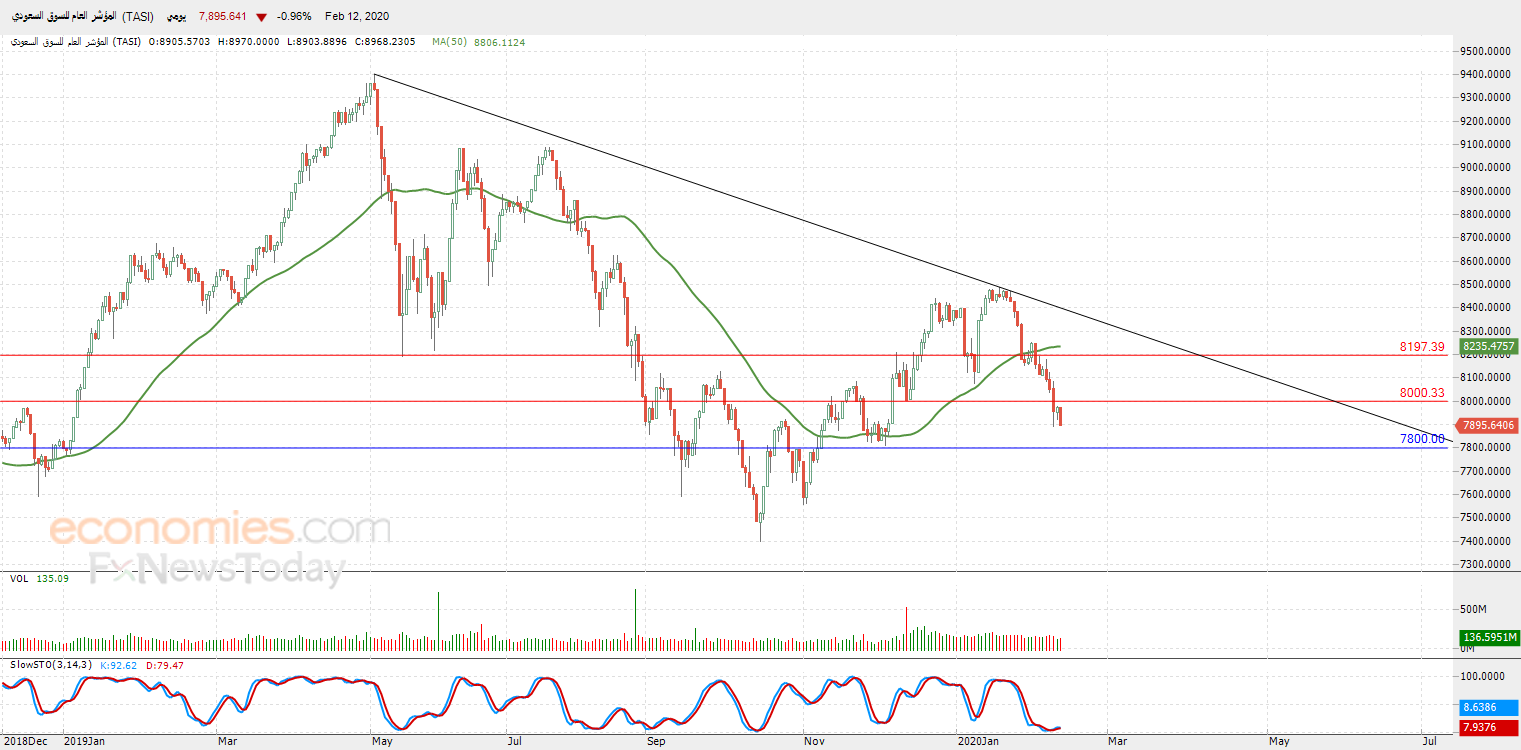Click the K:92.62 stochastic value
The height and width of the screenshot is (750, 1521).
coord(119,665)
